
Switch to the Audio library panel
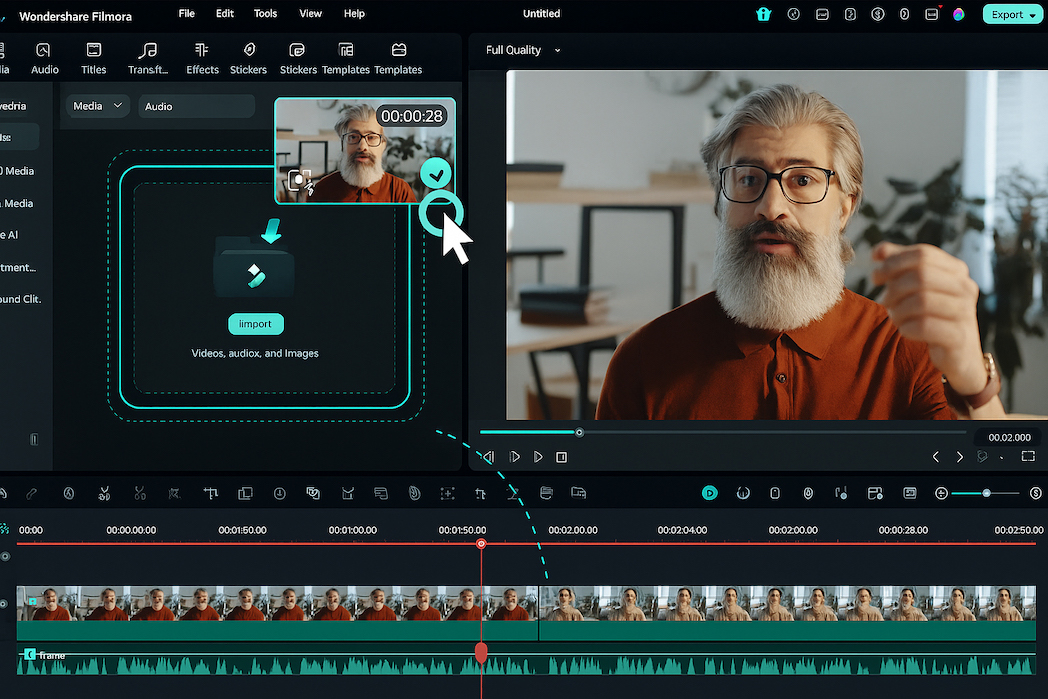44,57
